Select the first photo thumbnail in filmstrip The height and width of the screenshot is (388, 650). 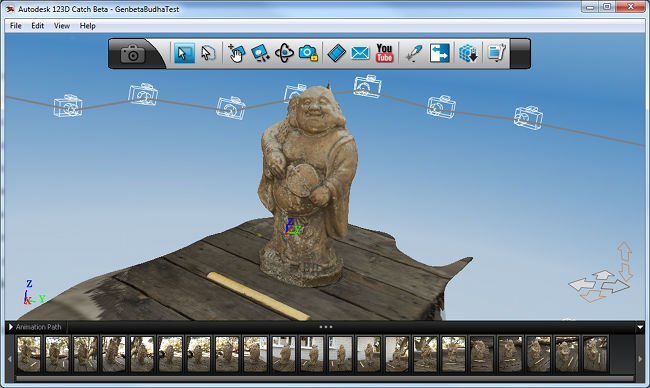click(29, 354)
